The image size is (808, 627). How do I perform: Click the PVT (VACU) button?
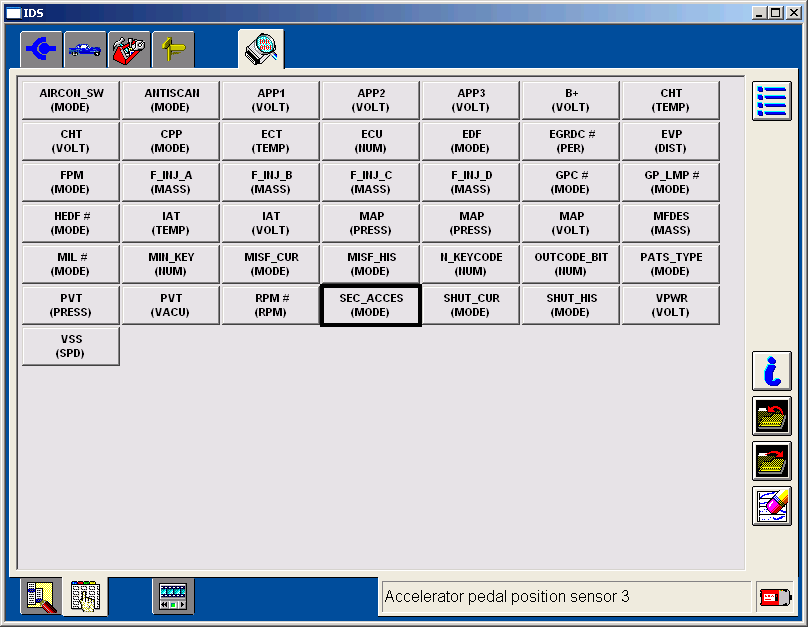171,305
